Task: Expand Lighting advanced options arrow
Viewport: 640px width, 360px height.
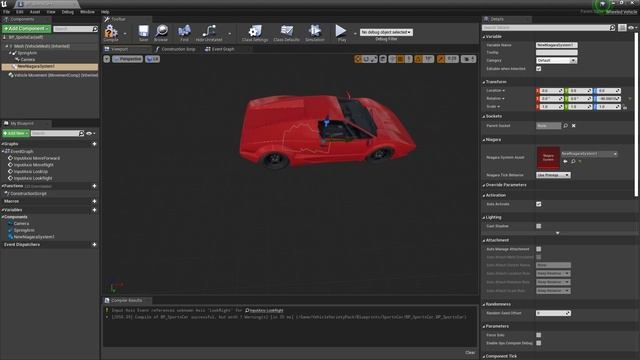Action: 558,233
